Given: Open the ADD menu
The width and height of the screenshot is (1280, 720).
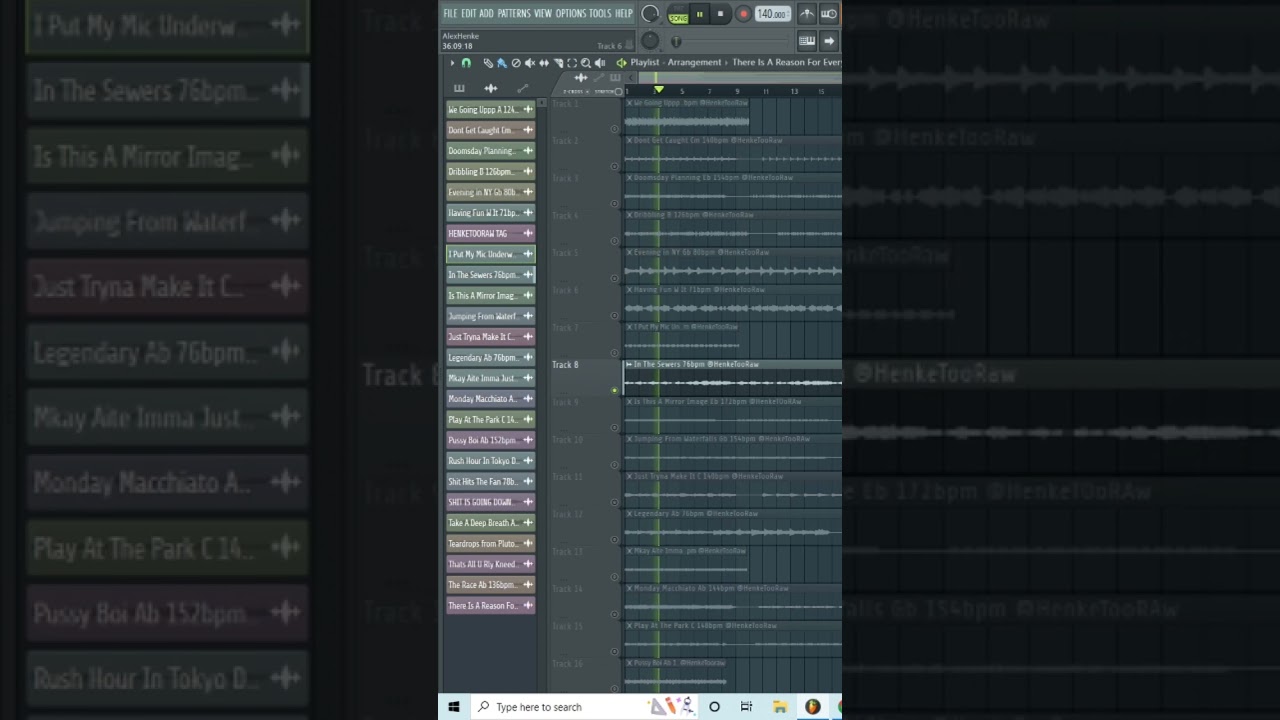Looking at the screenshot, I should tap(486, 13).
